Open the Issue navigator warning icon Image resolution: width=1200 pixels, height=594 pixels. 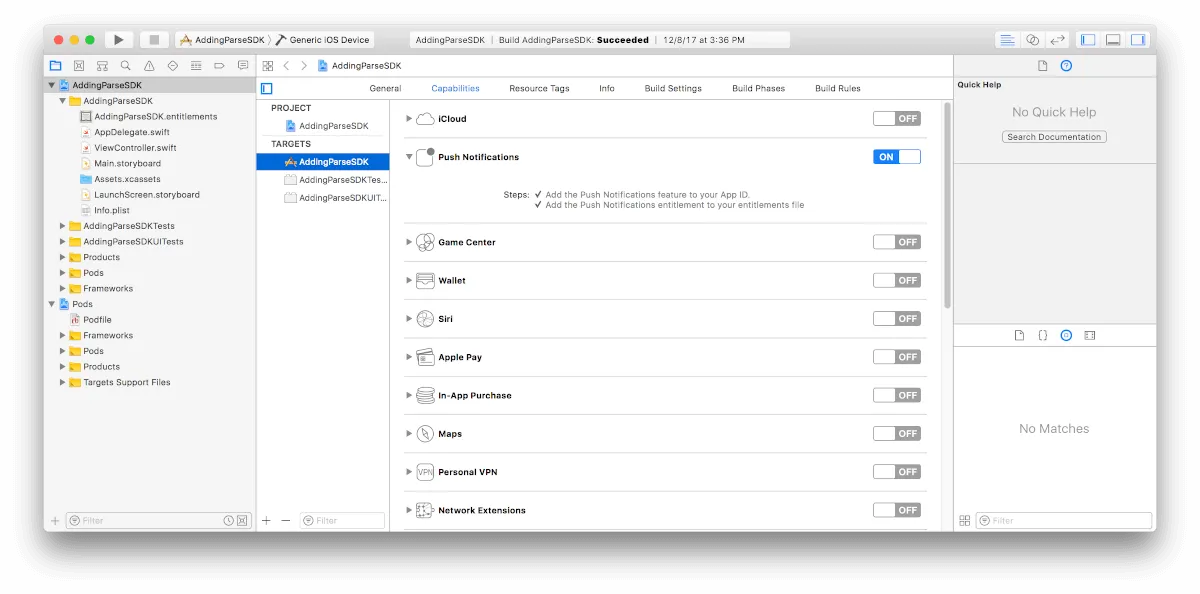[x=149, y=65]
